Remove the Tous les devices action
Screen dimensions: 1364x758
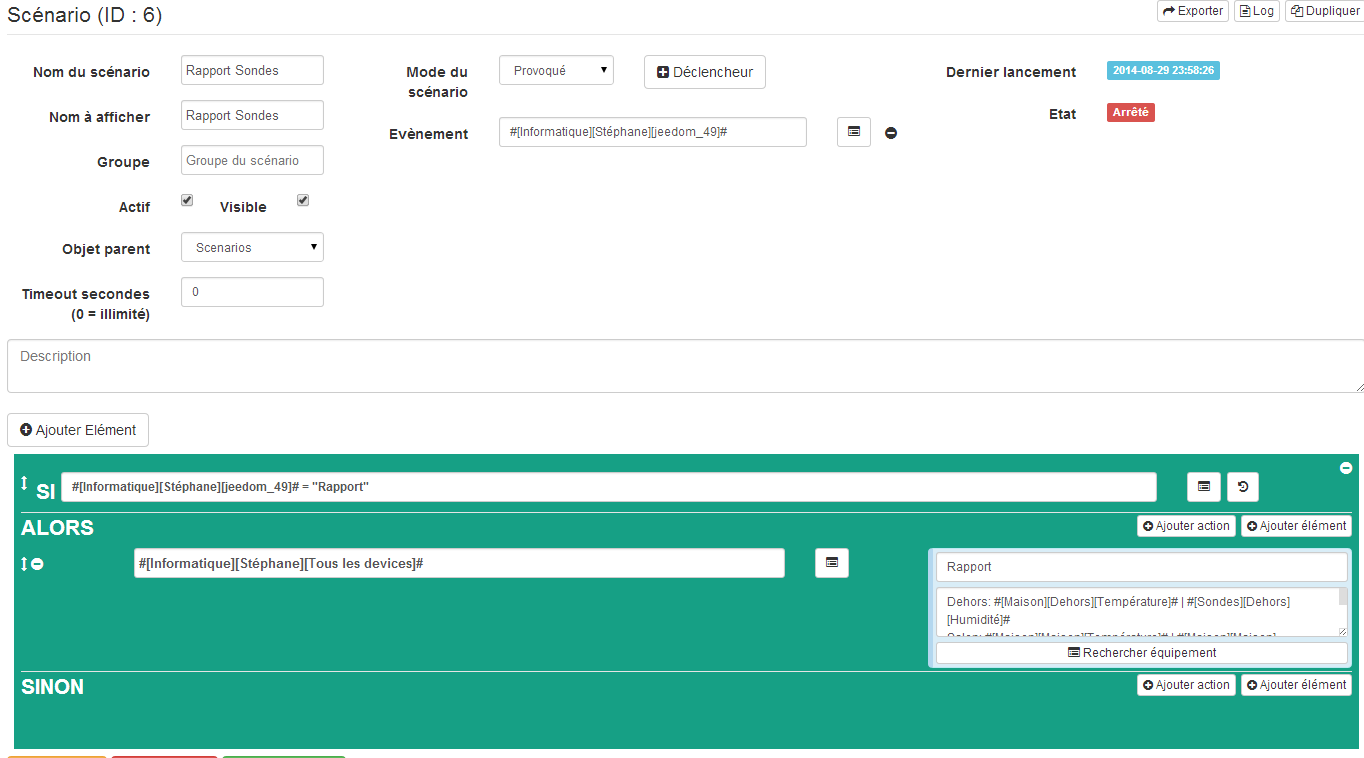tap(37, 564)
